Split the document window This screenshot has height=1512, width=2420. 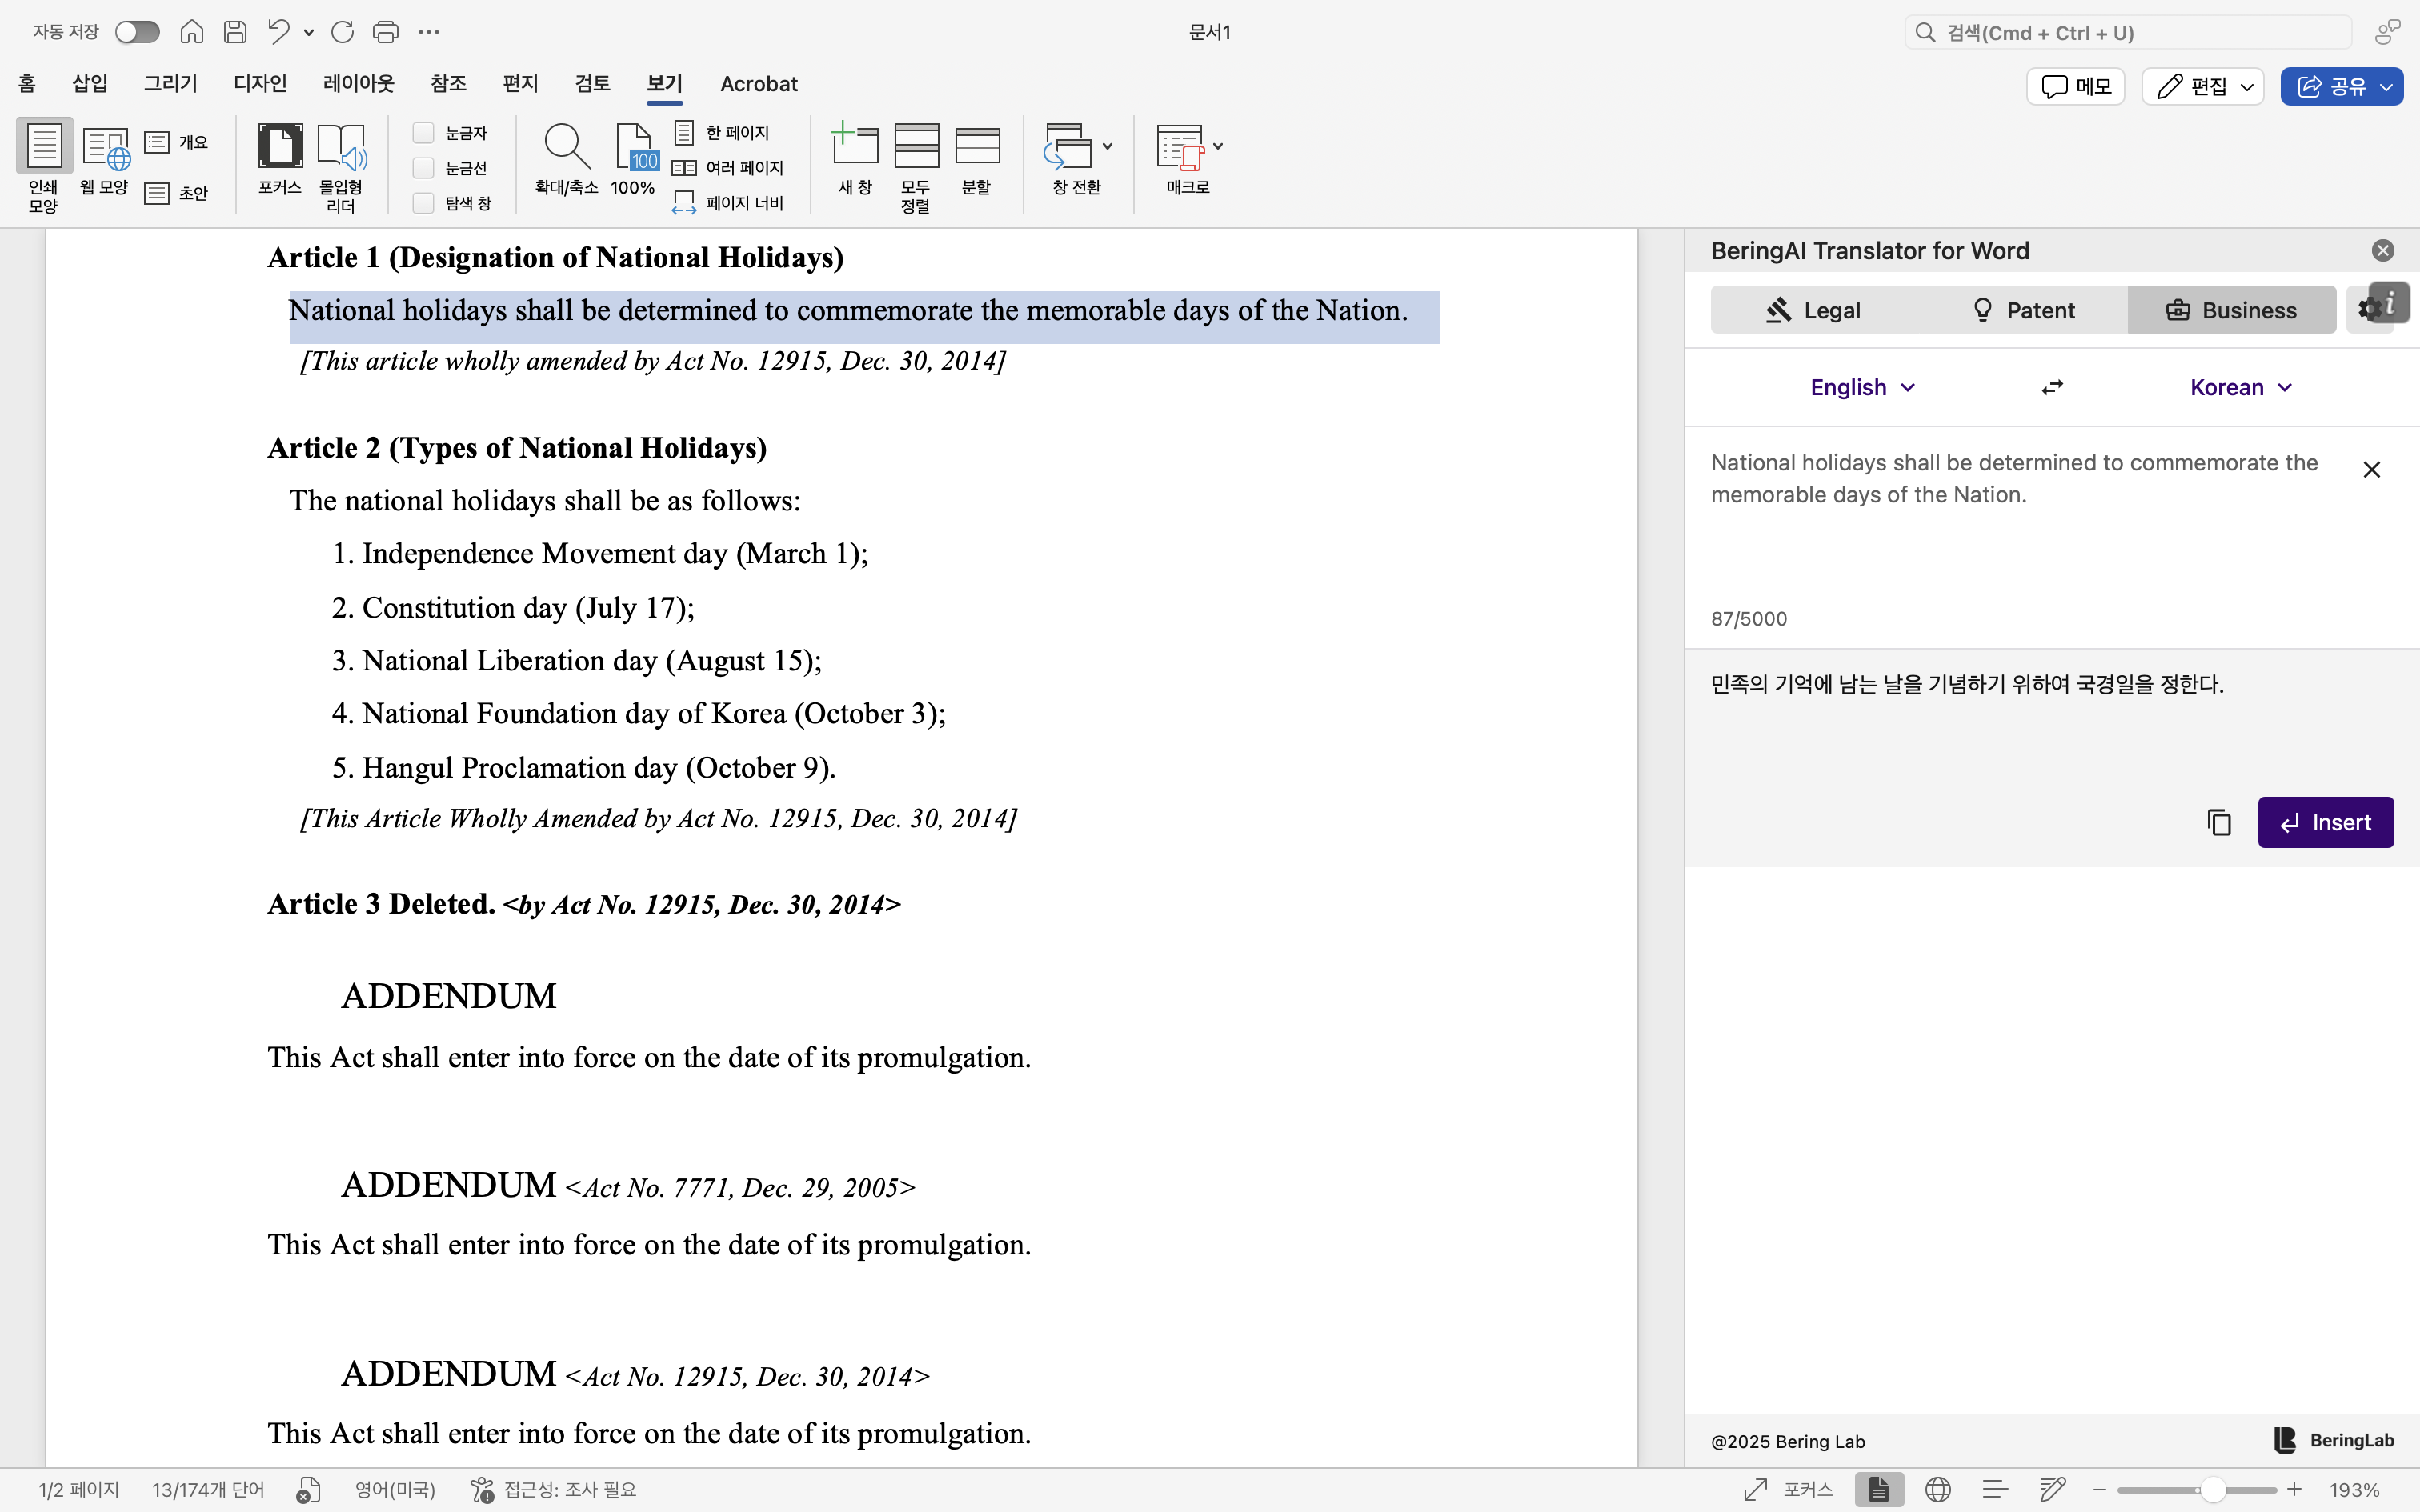tap(977, 158)
